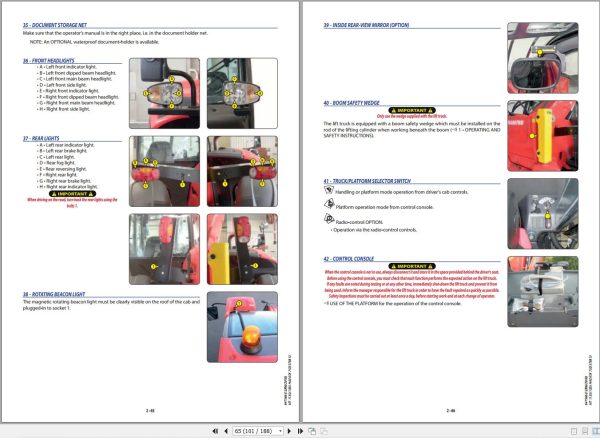Image resolution: width=600 pixels, height=438 pixels.
Task: Click the right front headlight photo
Action: point(242,93)
